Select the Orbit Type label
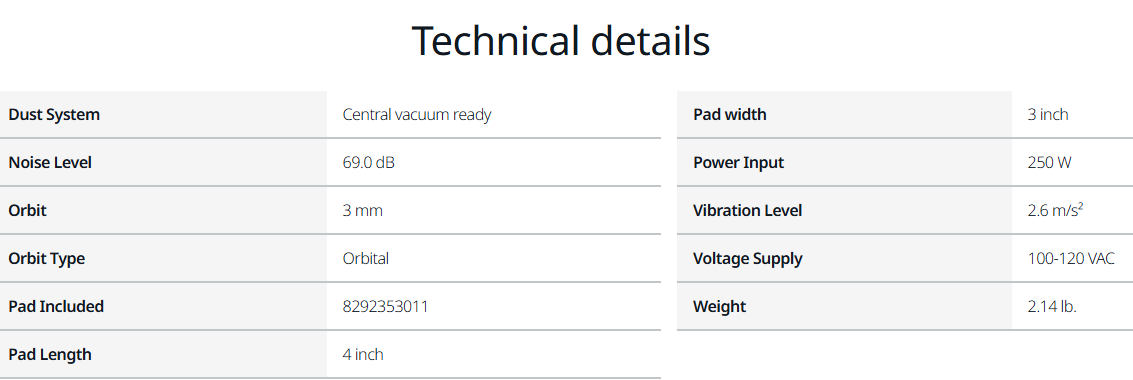Image resolution: width=1133 pixels, height=380 pixels. (46, 258)
